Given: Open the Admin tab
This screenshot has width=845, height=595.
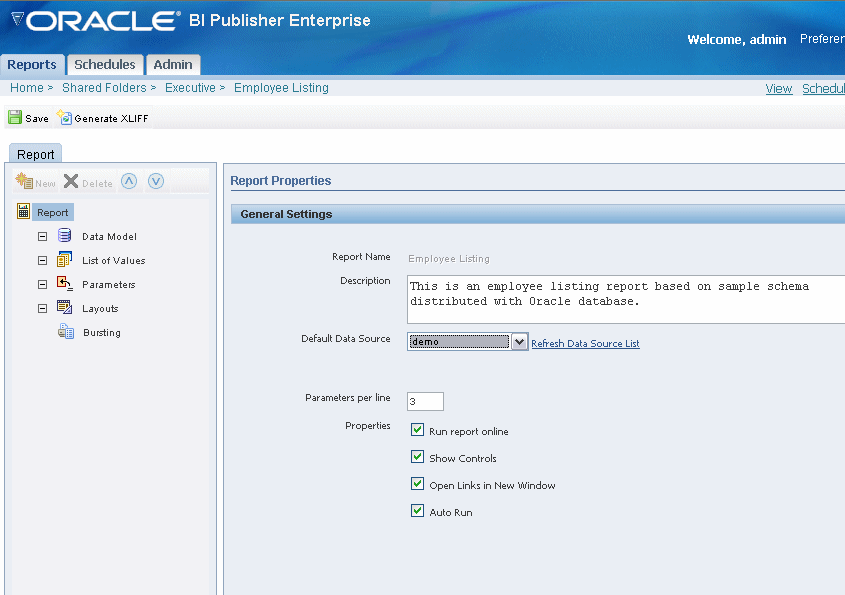Looking at the screenshot, I should point(173,65).
